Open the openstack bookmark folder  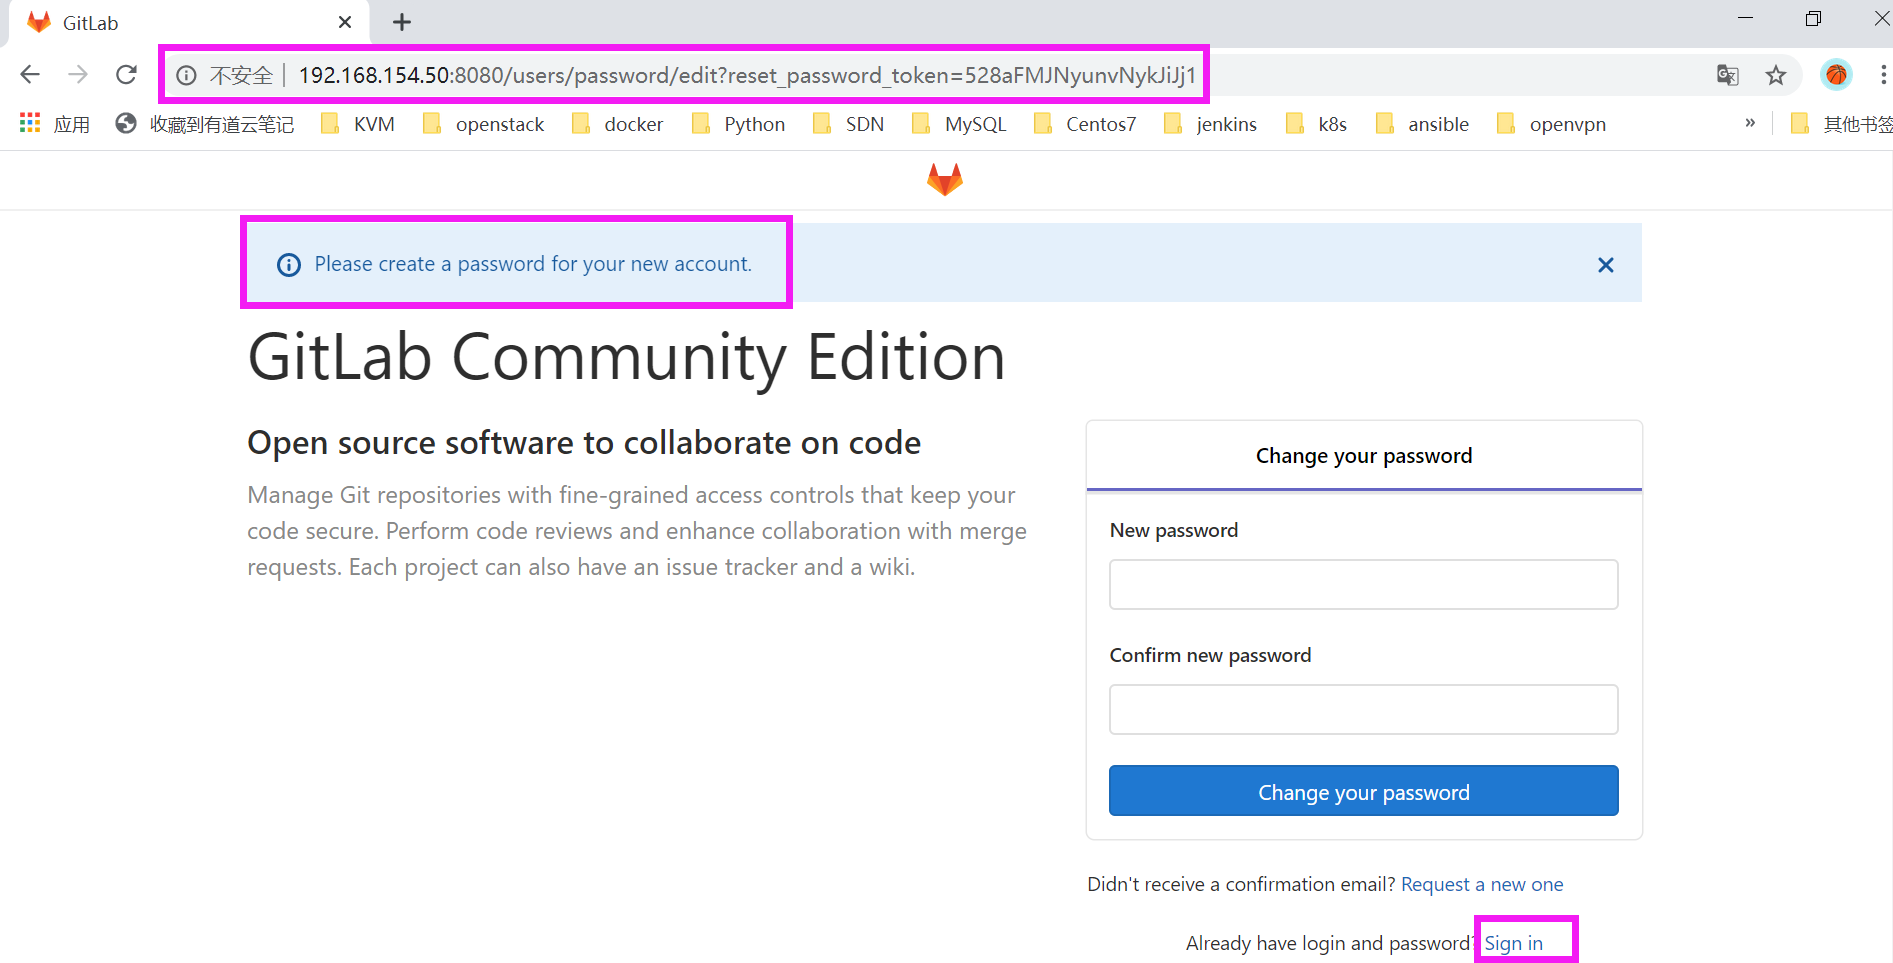[484, 124]
